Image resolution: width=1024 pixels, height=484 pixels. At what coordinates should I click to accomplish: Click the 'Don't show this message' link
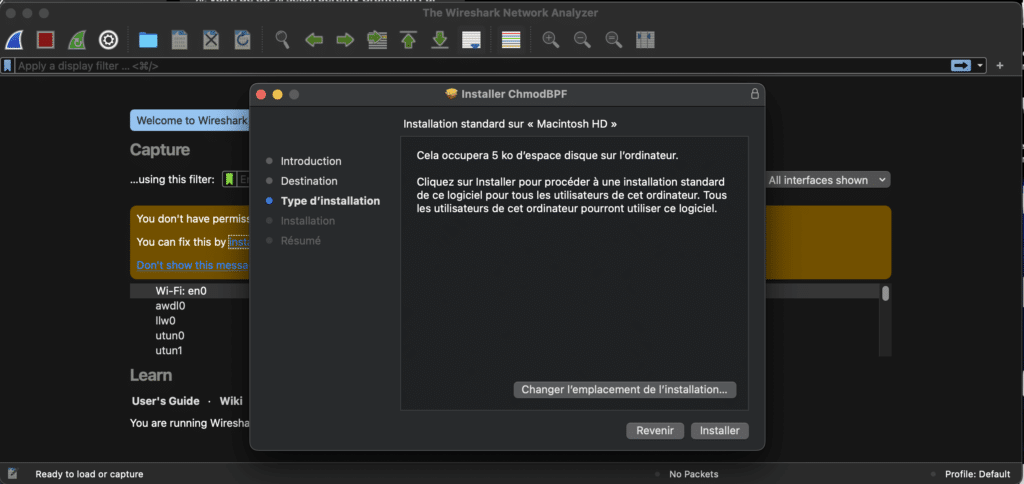(193, 265)
